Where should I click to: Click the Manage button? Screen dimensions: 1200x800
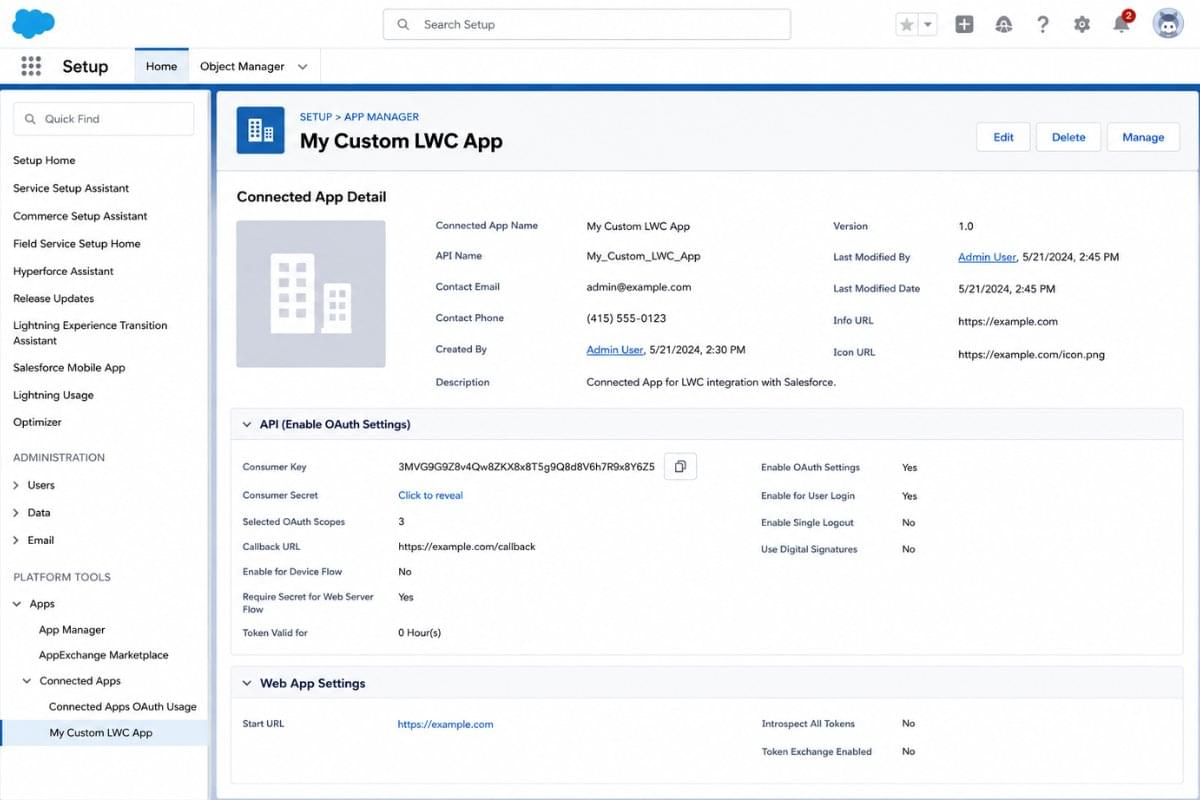1143,137
